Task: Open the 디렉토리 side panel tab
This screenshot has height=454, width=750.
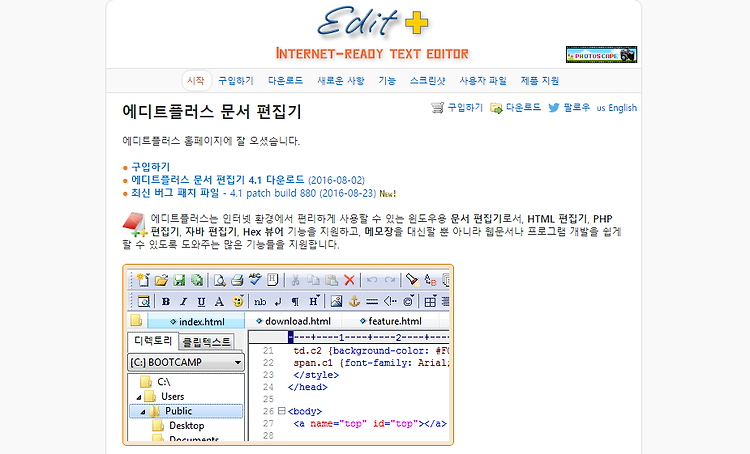Action: click(x=153, y=341)
